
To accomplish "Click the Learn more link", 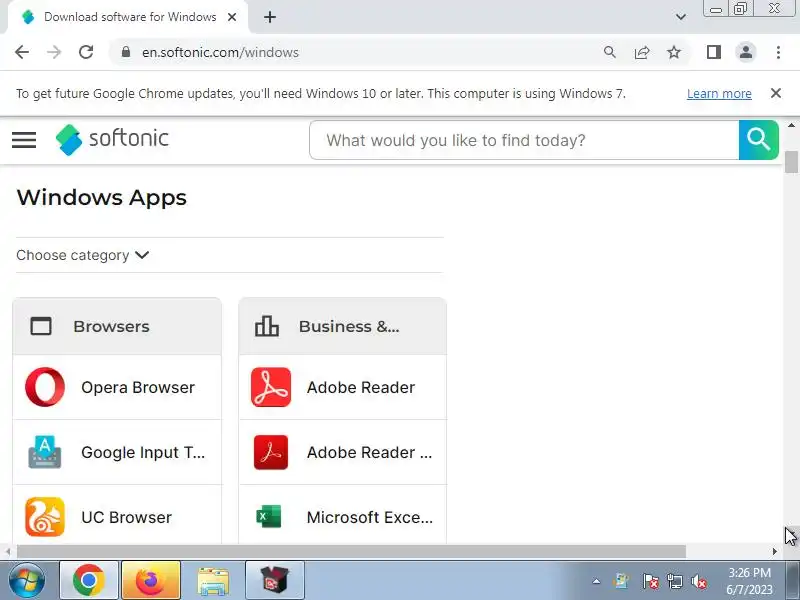I will click(719, 93).
